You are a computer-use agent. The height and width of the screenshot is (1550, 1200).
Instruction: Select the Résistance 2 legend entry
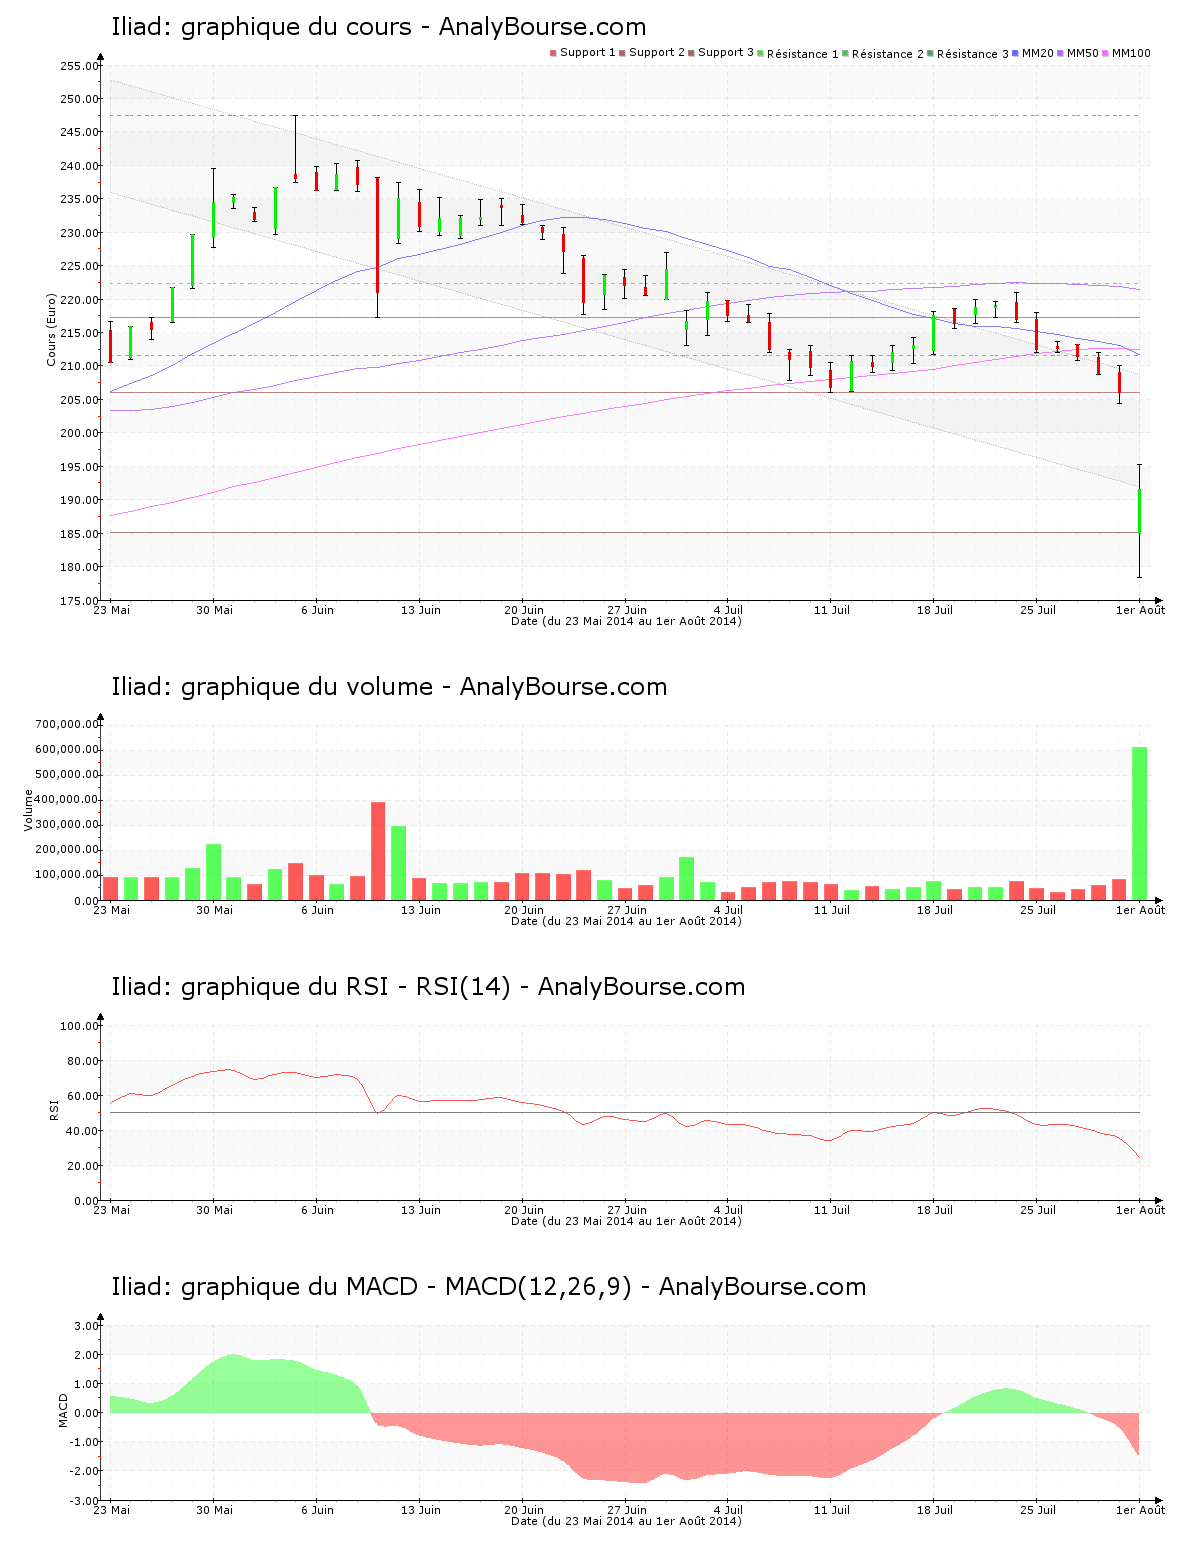883,54
